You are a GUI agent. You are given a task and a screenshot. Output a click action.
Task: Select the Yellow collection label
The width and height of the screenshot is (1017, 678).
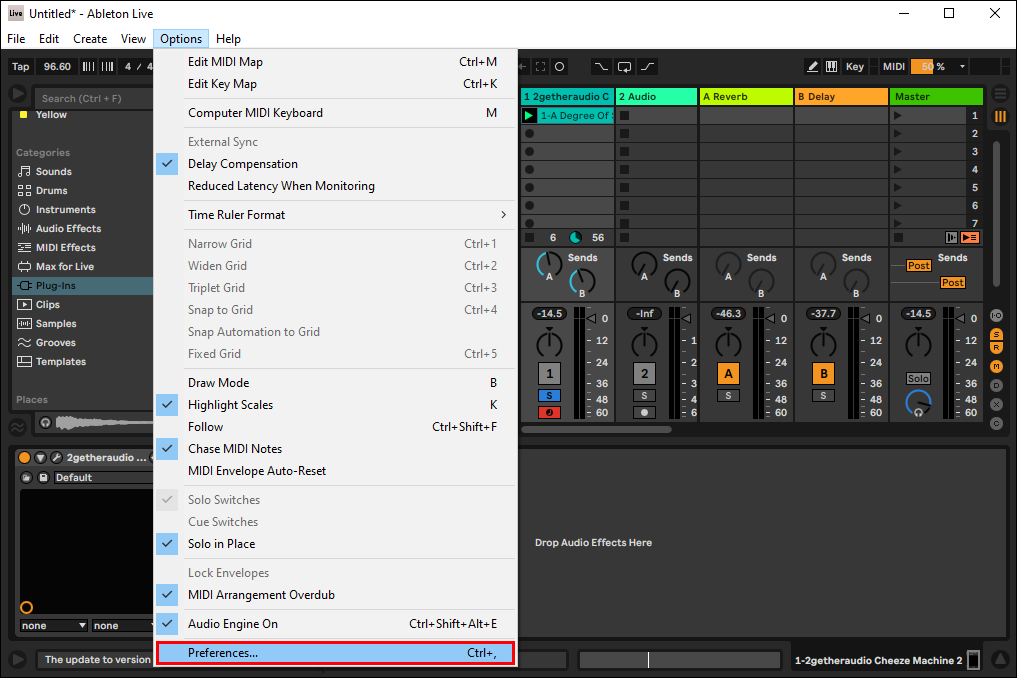(x=51, y=115)
